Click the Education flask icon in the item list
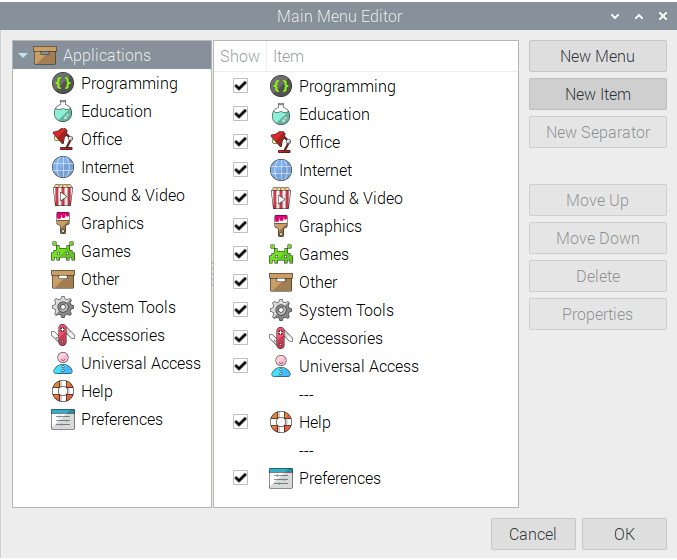This screenshot has width=677, height=560. (281, 114)
